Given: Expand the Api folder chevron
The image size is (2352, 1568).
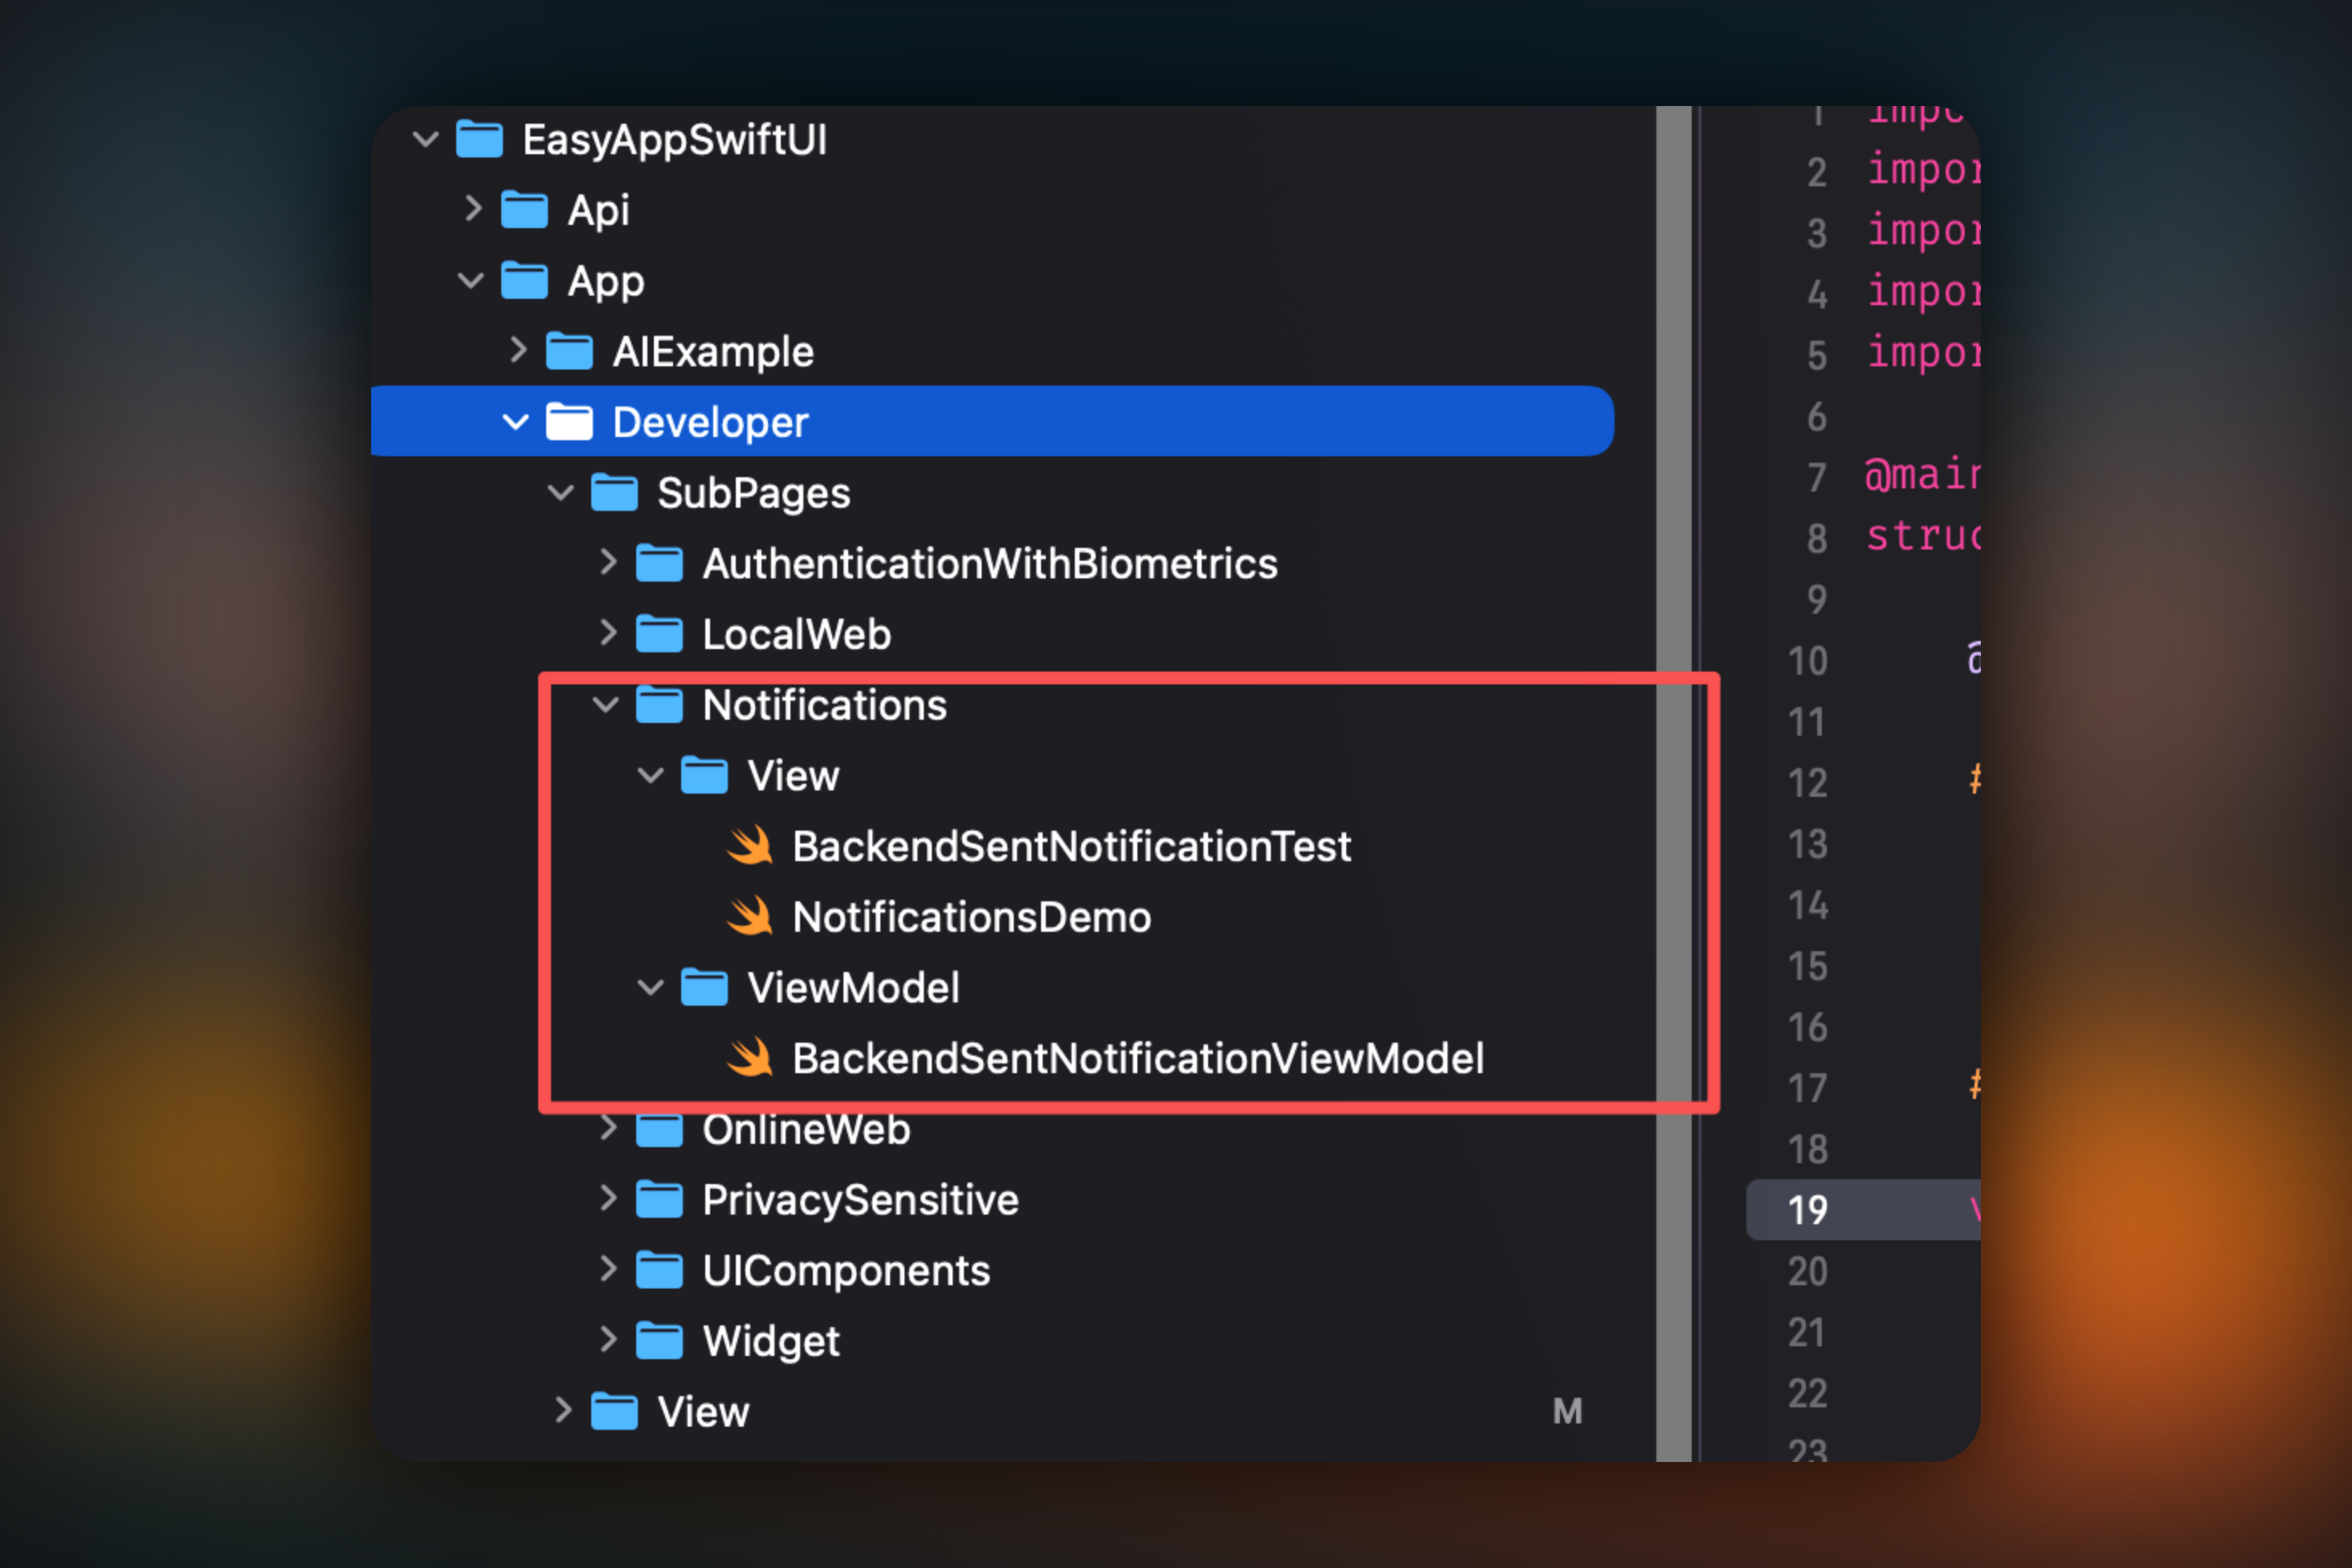Looking at the screenshot, I should coord(472,210).
